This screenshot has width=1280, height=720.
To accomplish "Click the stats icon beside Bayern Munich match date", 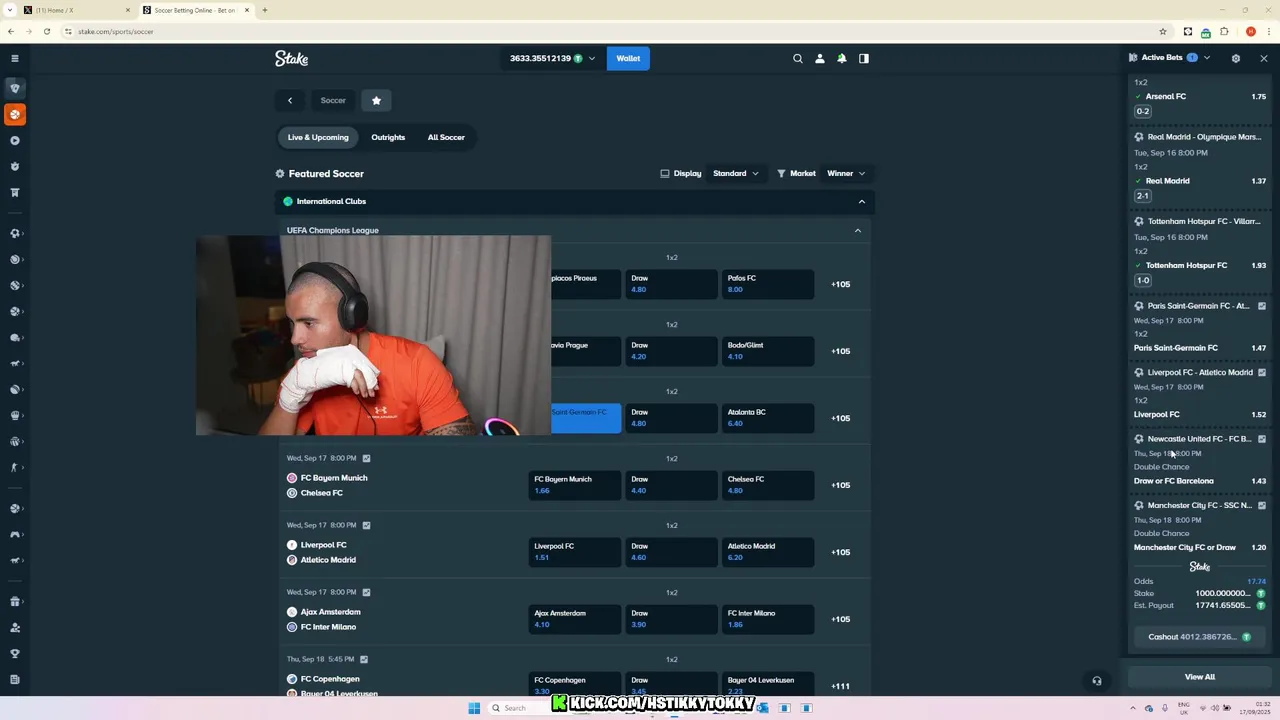I will [x=366, y=458].
